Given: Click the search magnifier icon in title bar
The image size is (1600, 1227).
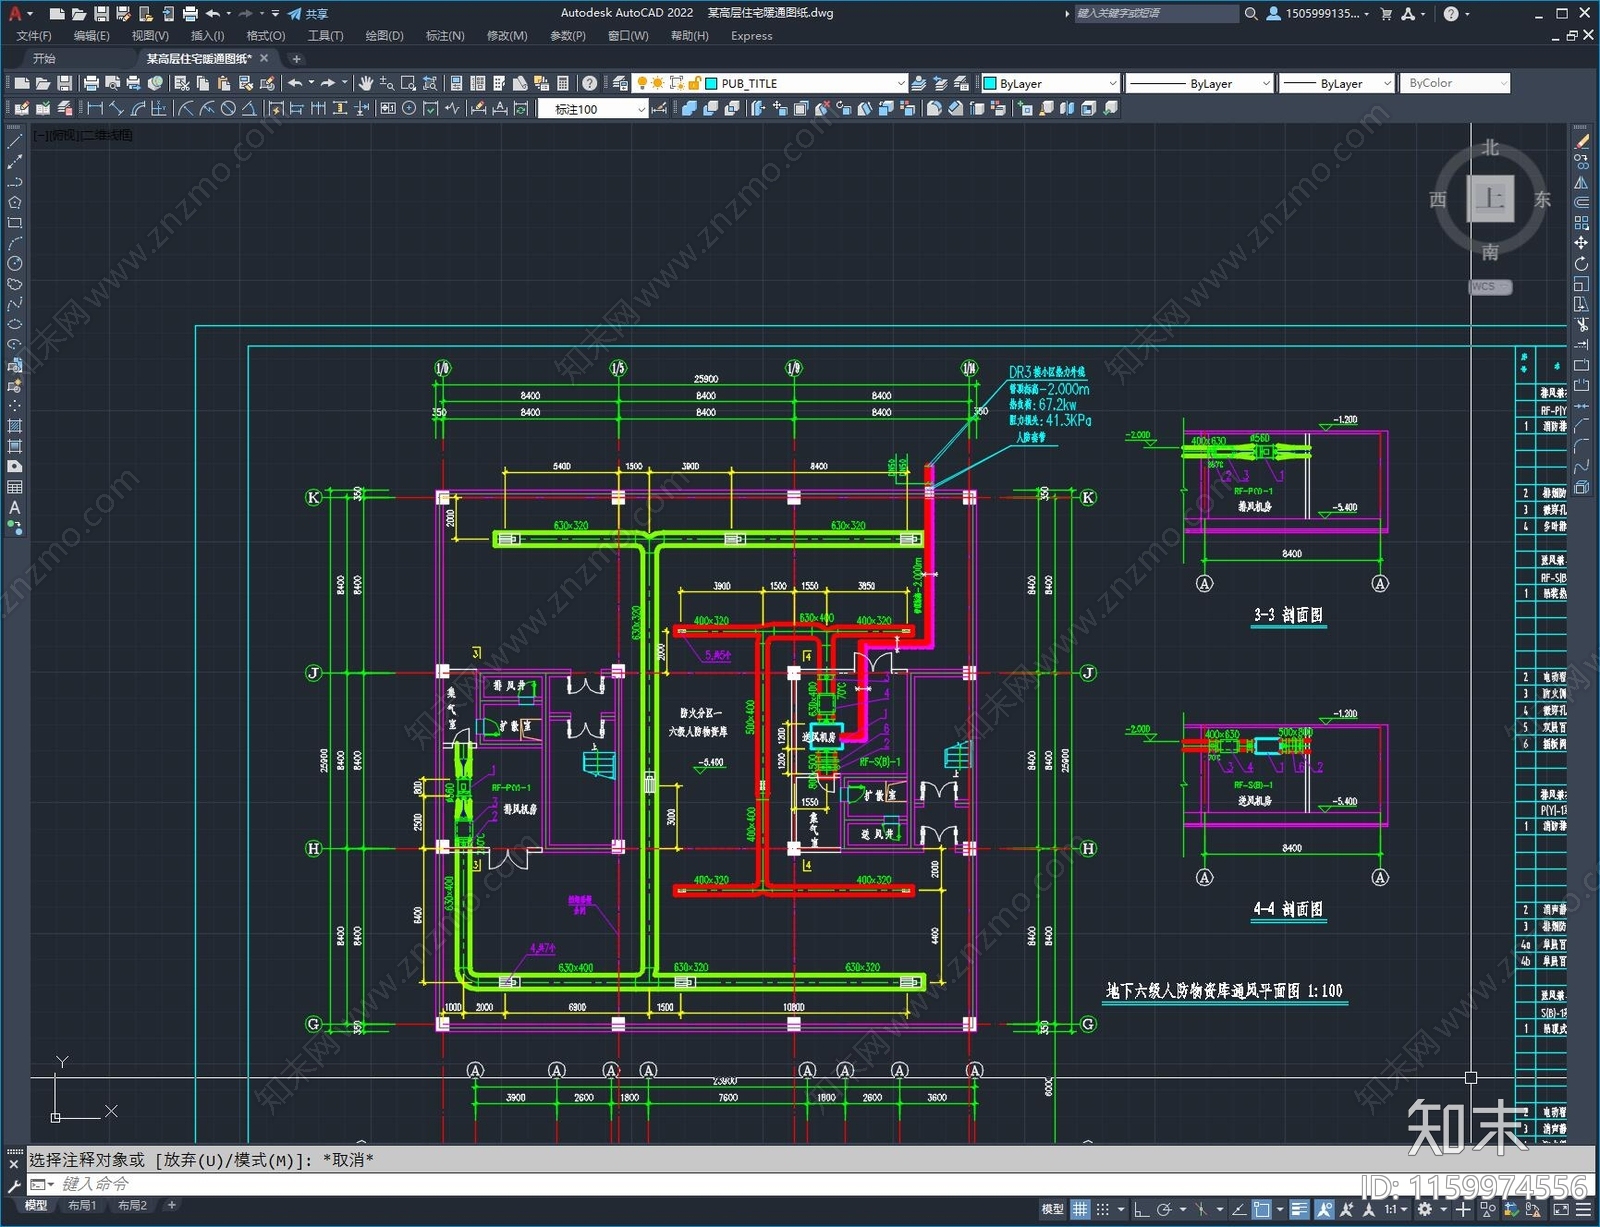Looking at the screenshot, I should [x=1250, y=14].
